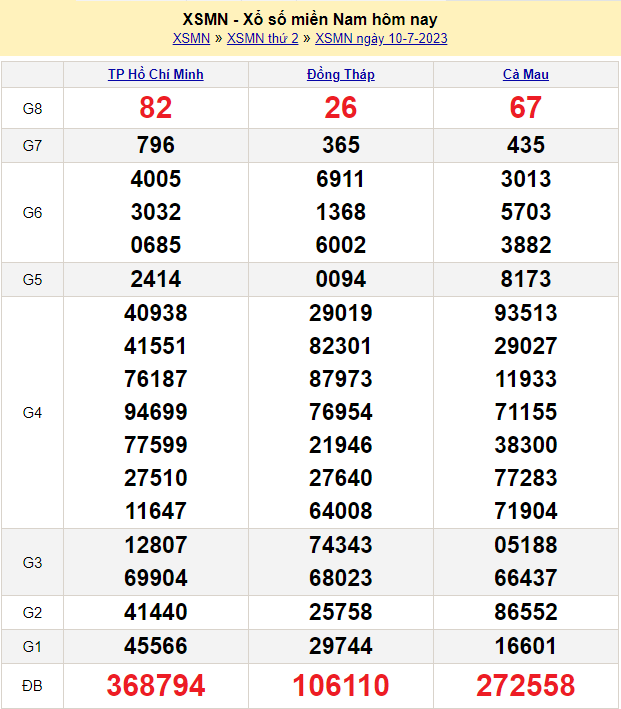621x709 pixels.
Task: Open the XSMN breadcrumb link
Action: tap(191, 39)
